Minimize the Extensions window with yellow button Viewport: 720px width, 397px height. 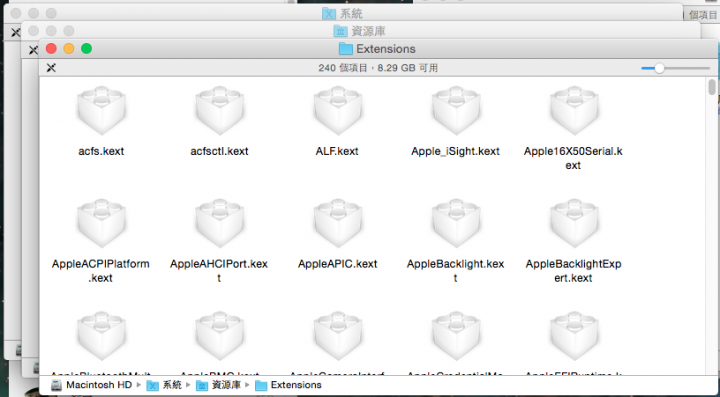click(69, 49)
